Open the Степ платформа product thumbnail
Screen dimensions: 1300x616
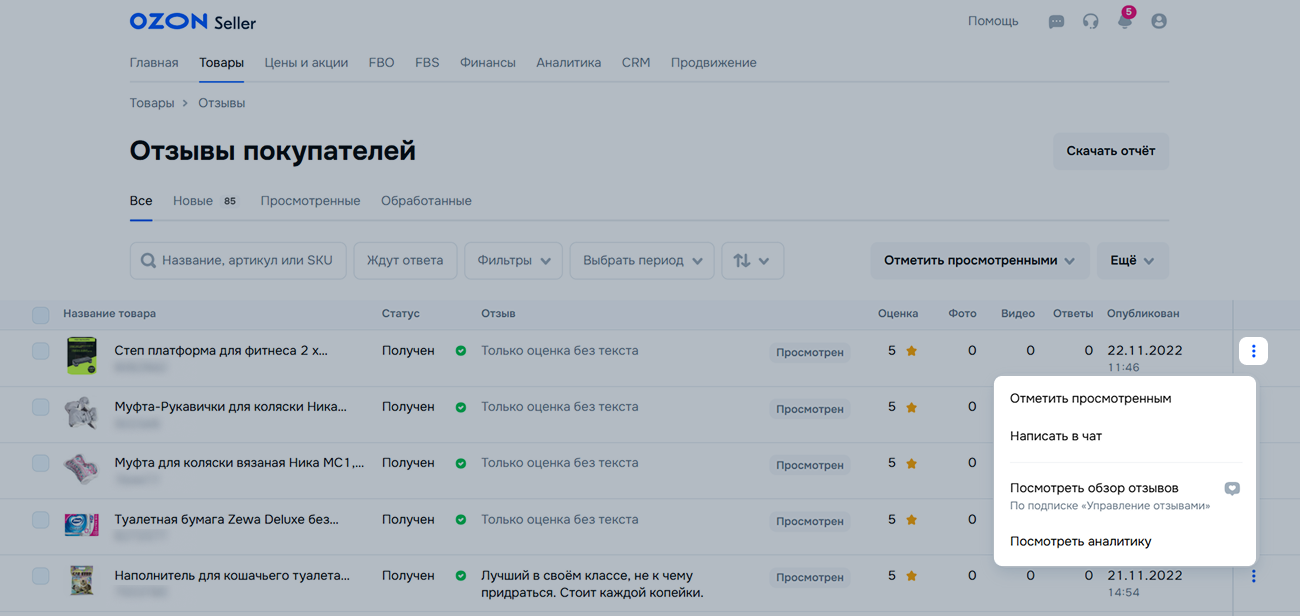tap(81, 355)
